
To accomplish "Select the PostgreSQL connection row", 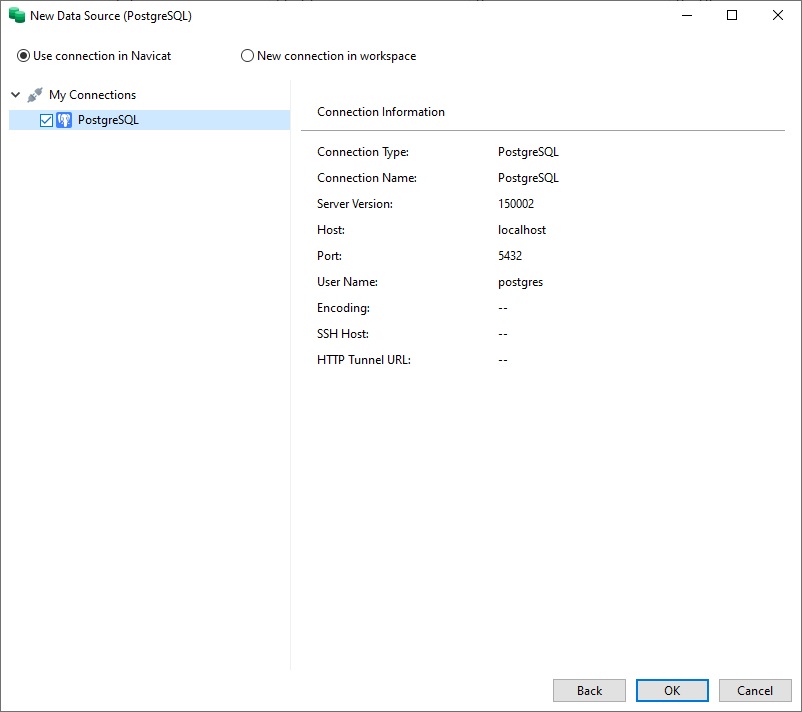I will click(x=149, y=120).
